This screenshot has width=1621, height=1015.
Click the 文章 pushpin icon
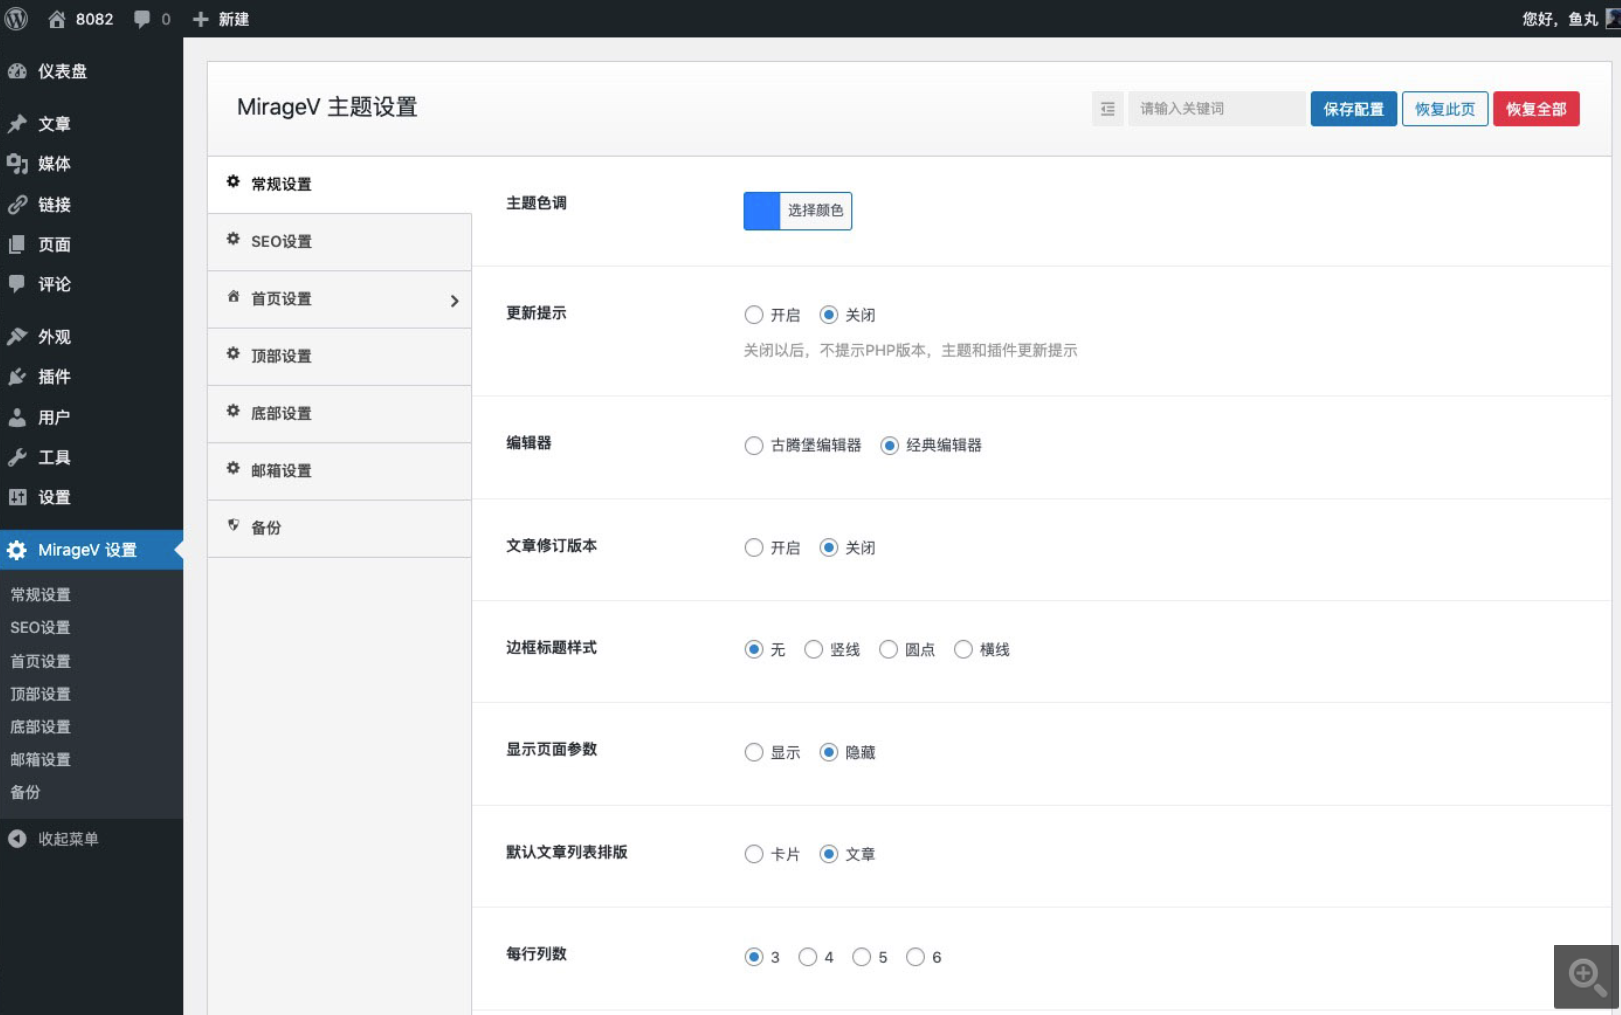[17, 124]
